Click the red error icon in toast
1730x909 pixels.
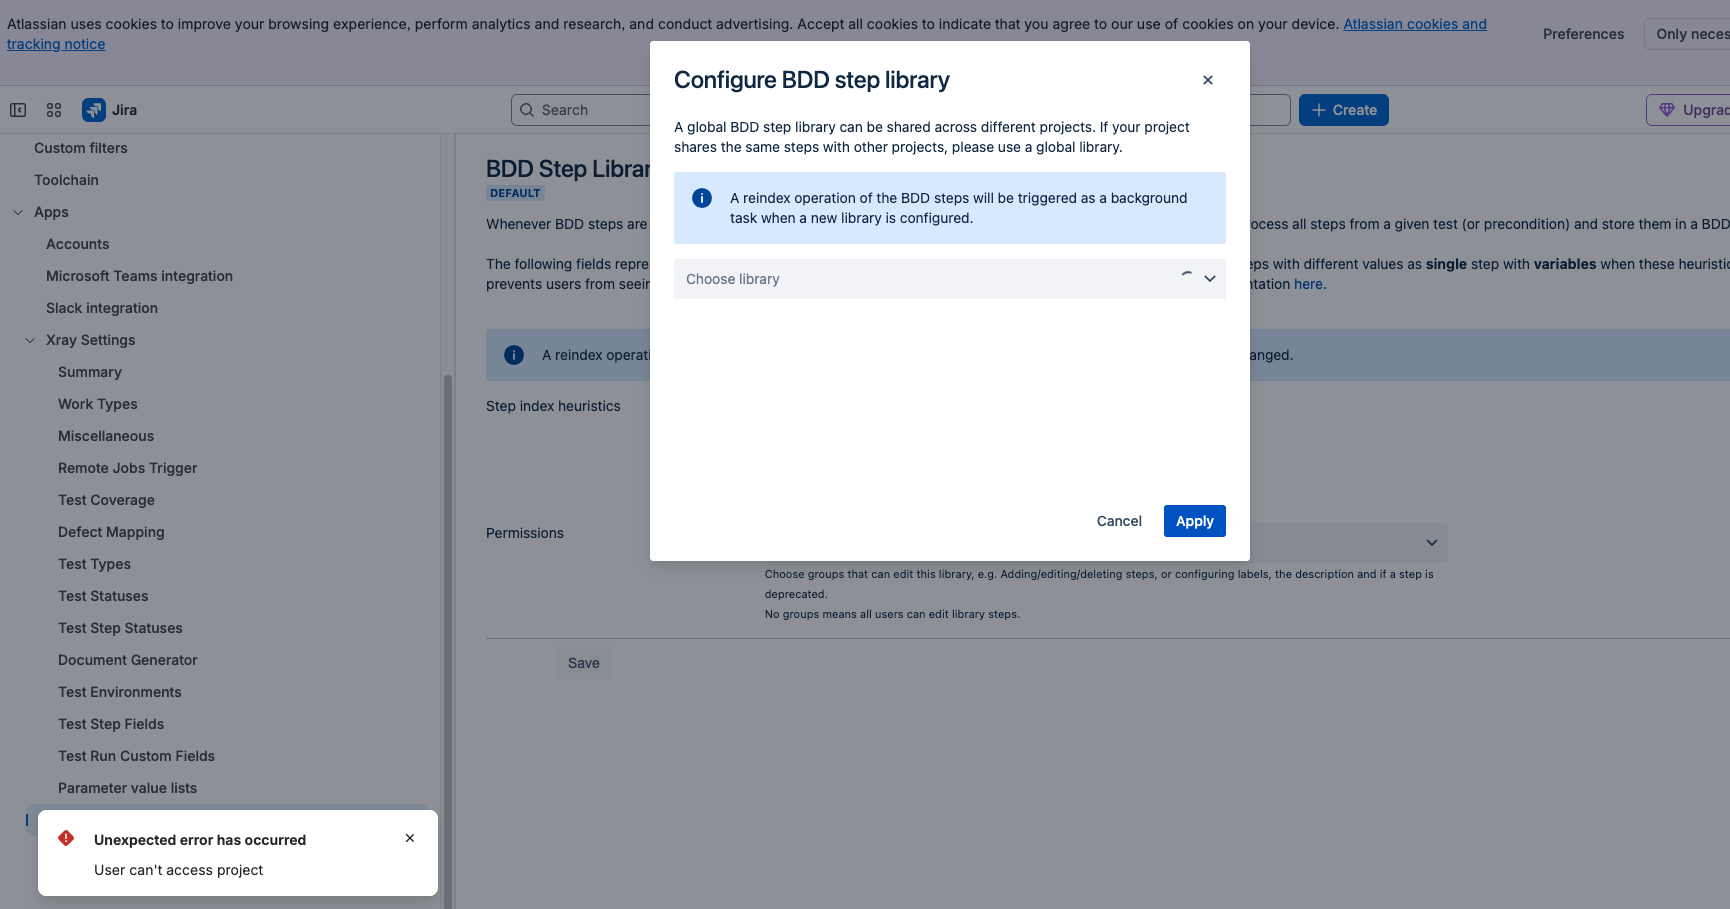pos(66,838)
